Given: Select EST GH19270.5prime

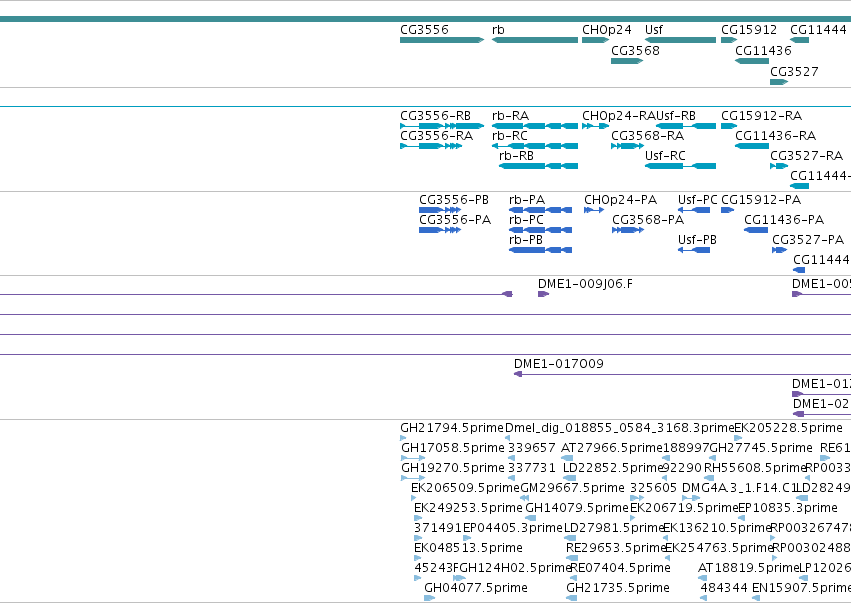Looking at the screenshot, I should pyautogui.click(x=413, y=478).
